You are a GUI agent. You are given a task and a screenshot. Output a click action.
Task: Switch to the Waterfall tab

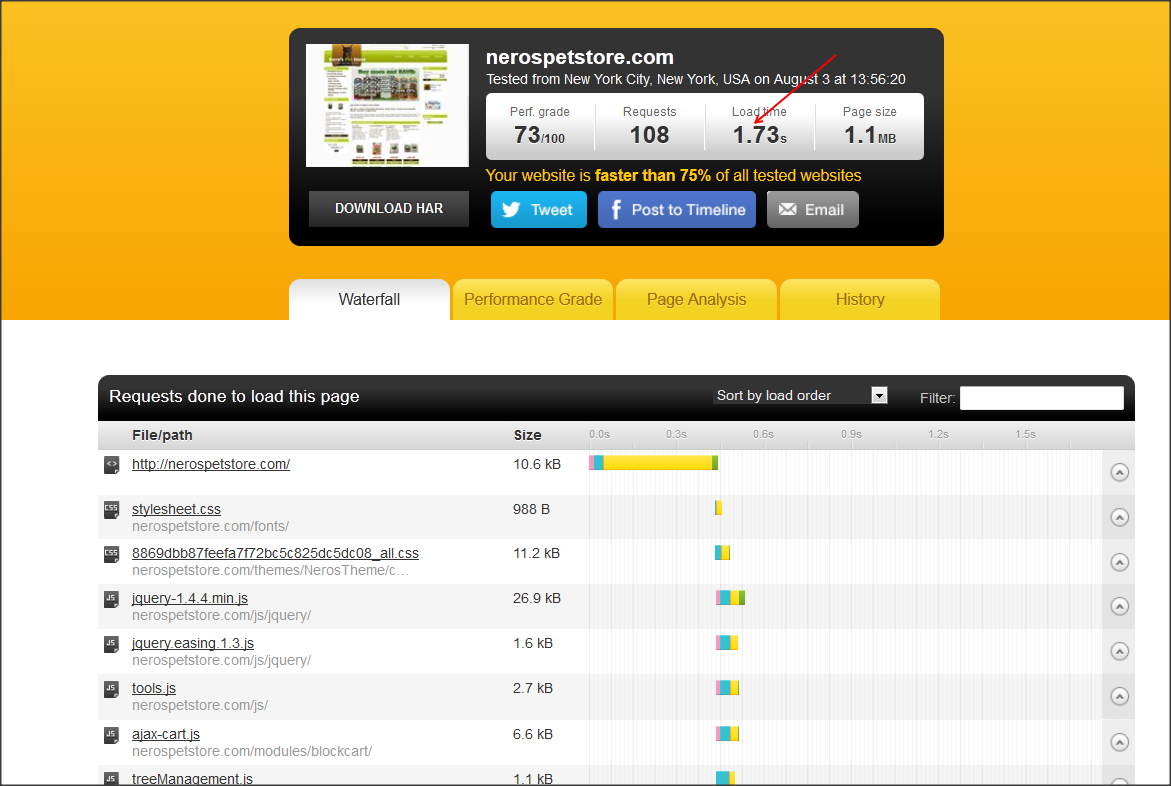tap(369, 300)
